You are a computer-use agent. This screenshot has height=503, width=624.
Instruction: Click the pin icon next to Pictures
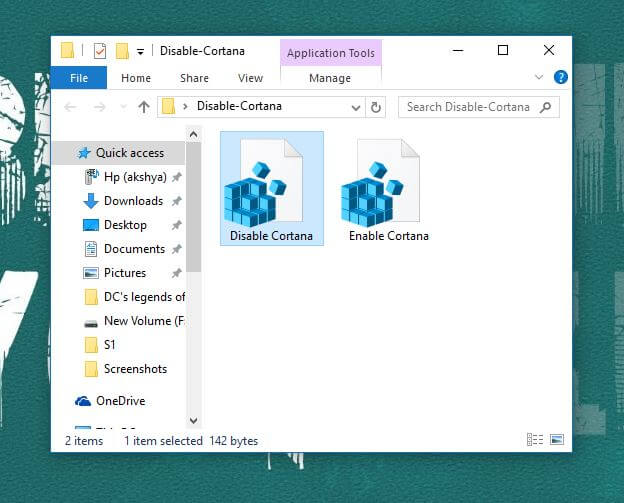(x=177, y=273)
